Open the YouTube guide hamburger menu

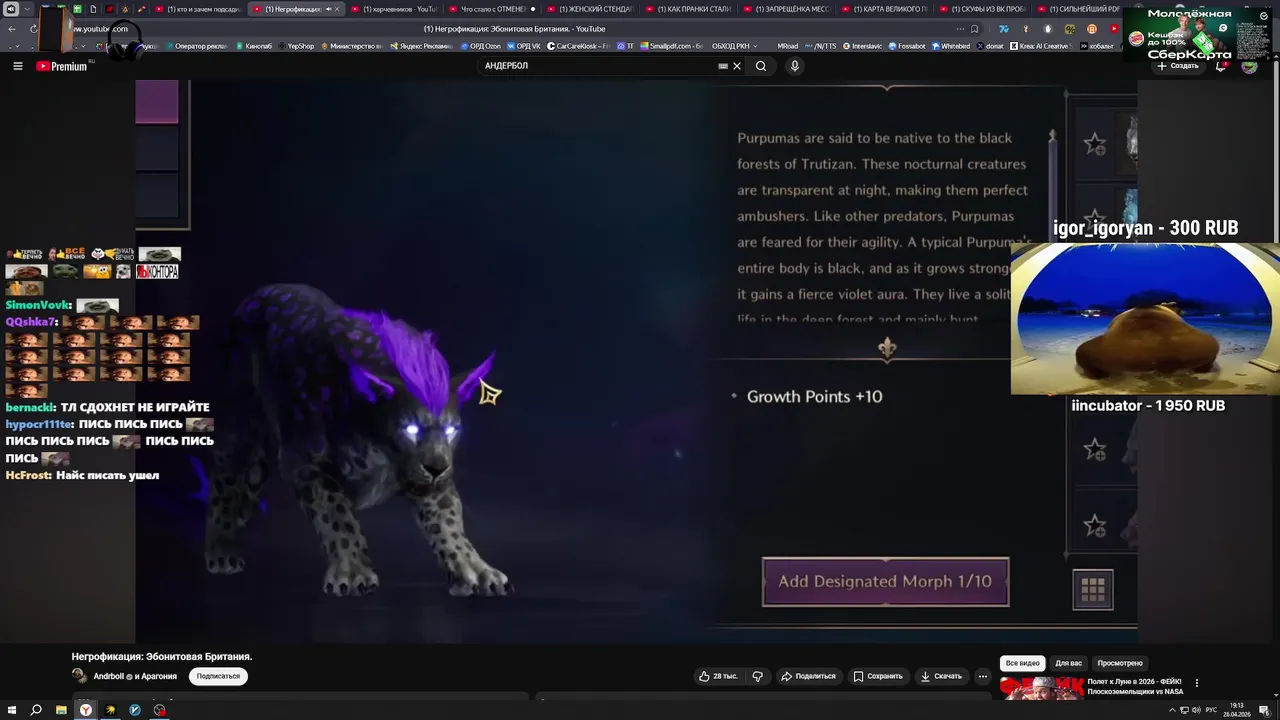tap(17, 66)
